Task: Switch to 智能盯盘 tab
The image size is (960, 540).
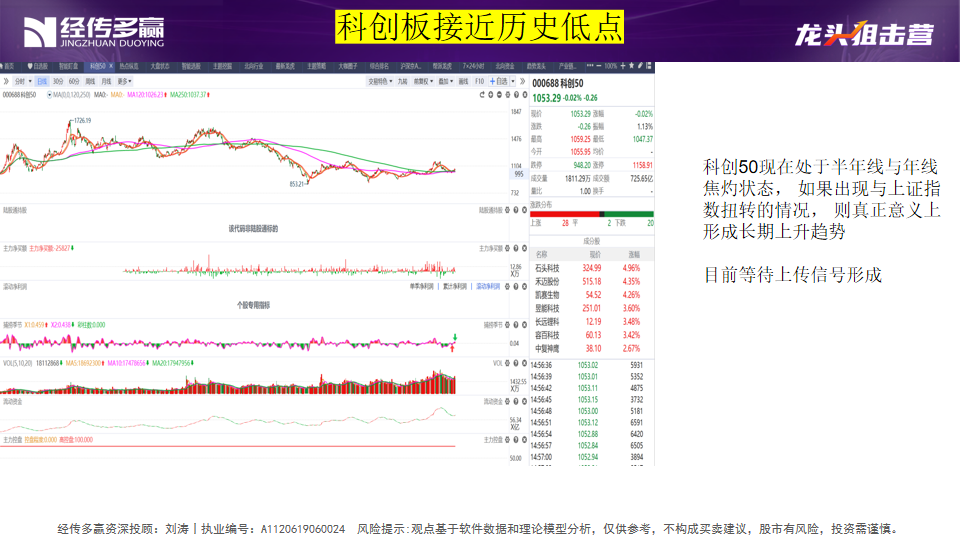Action: pos(68,66)
